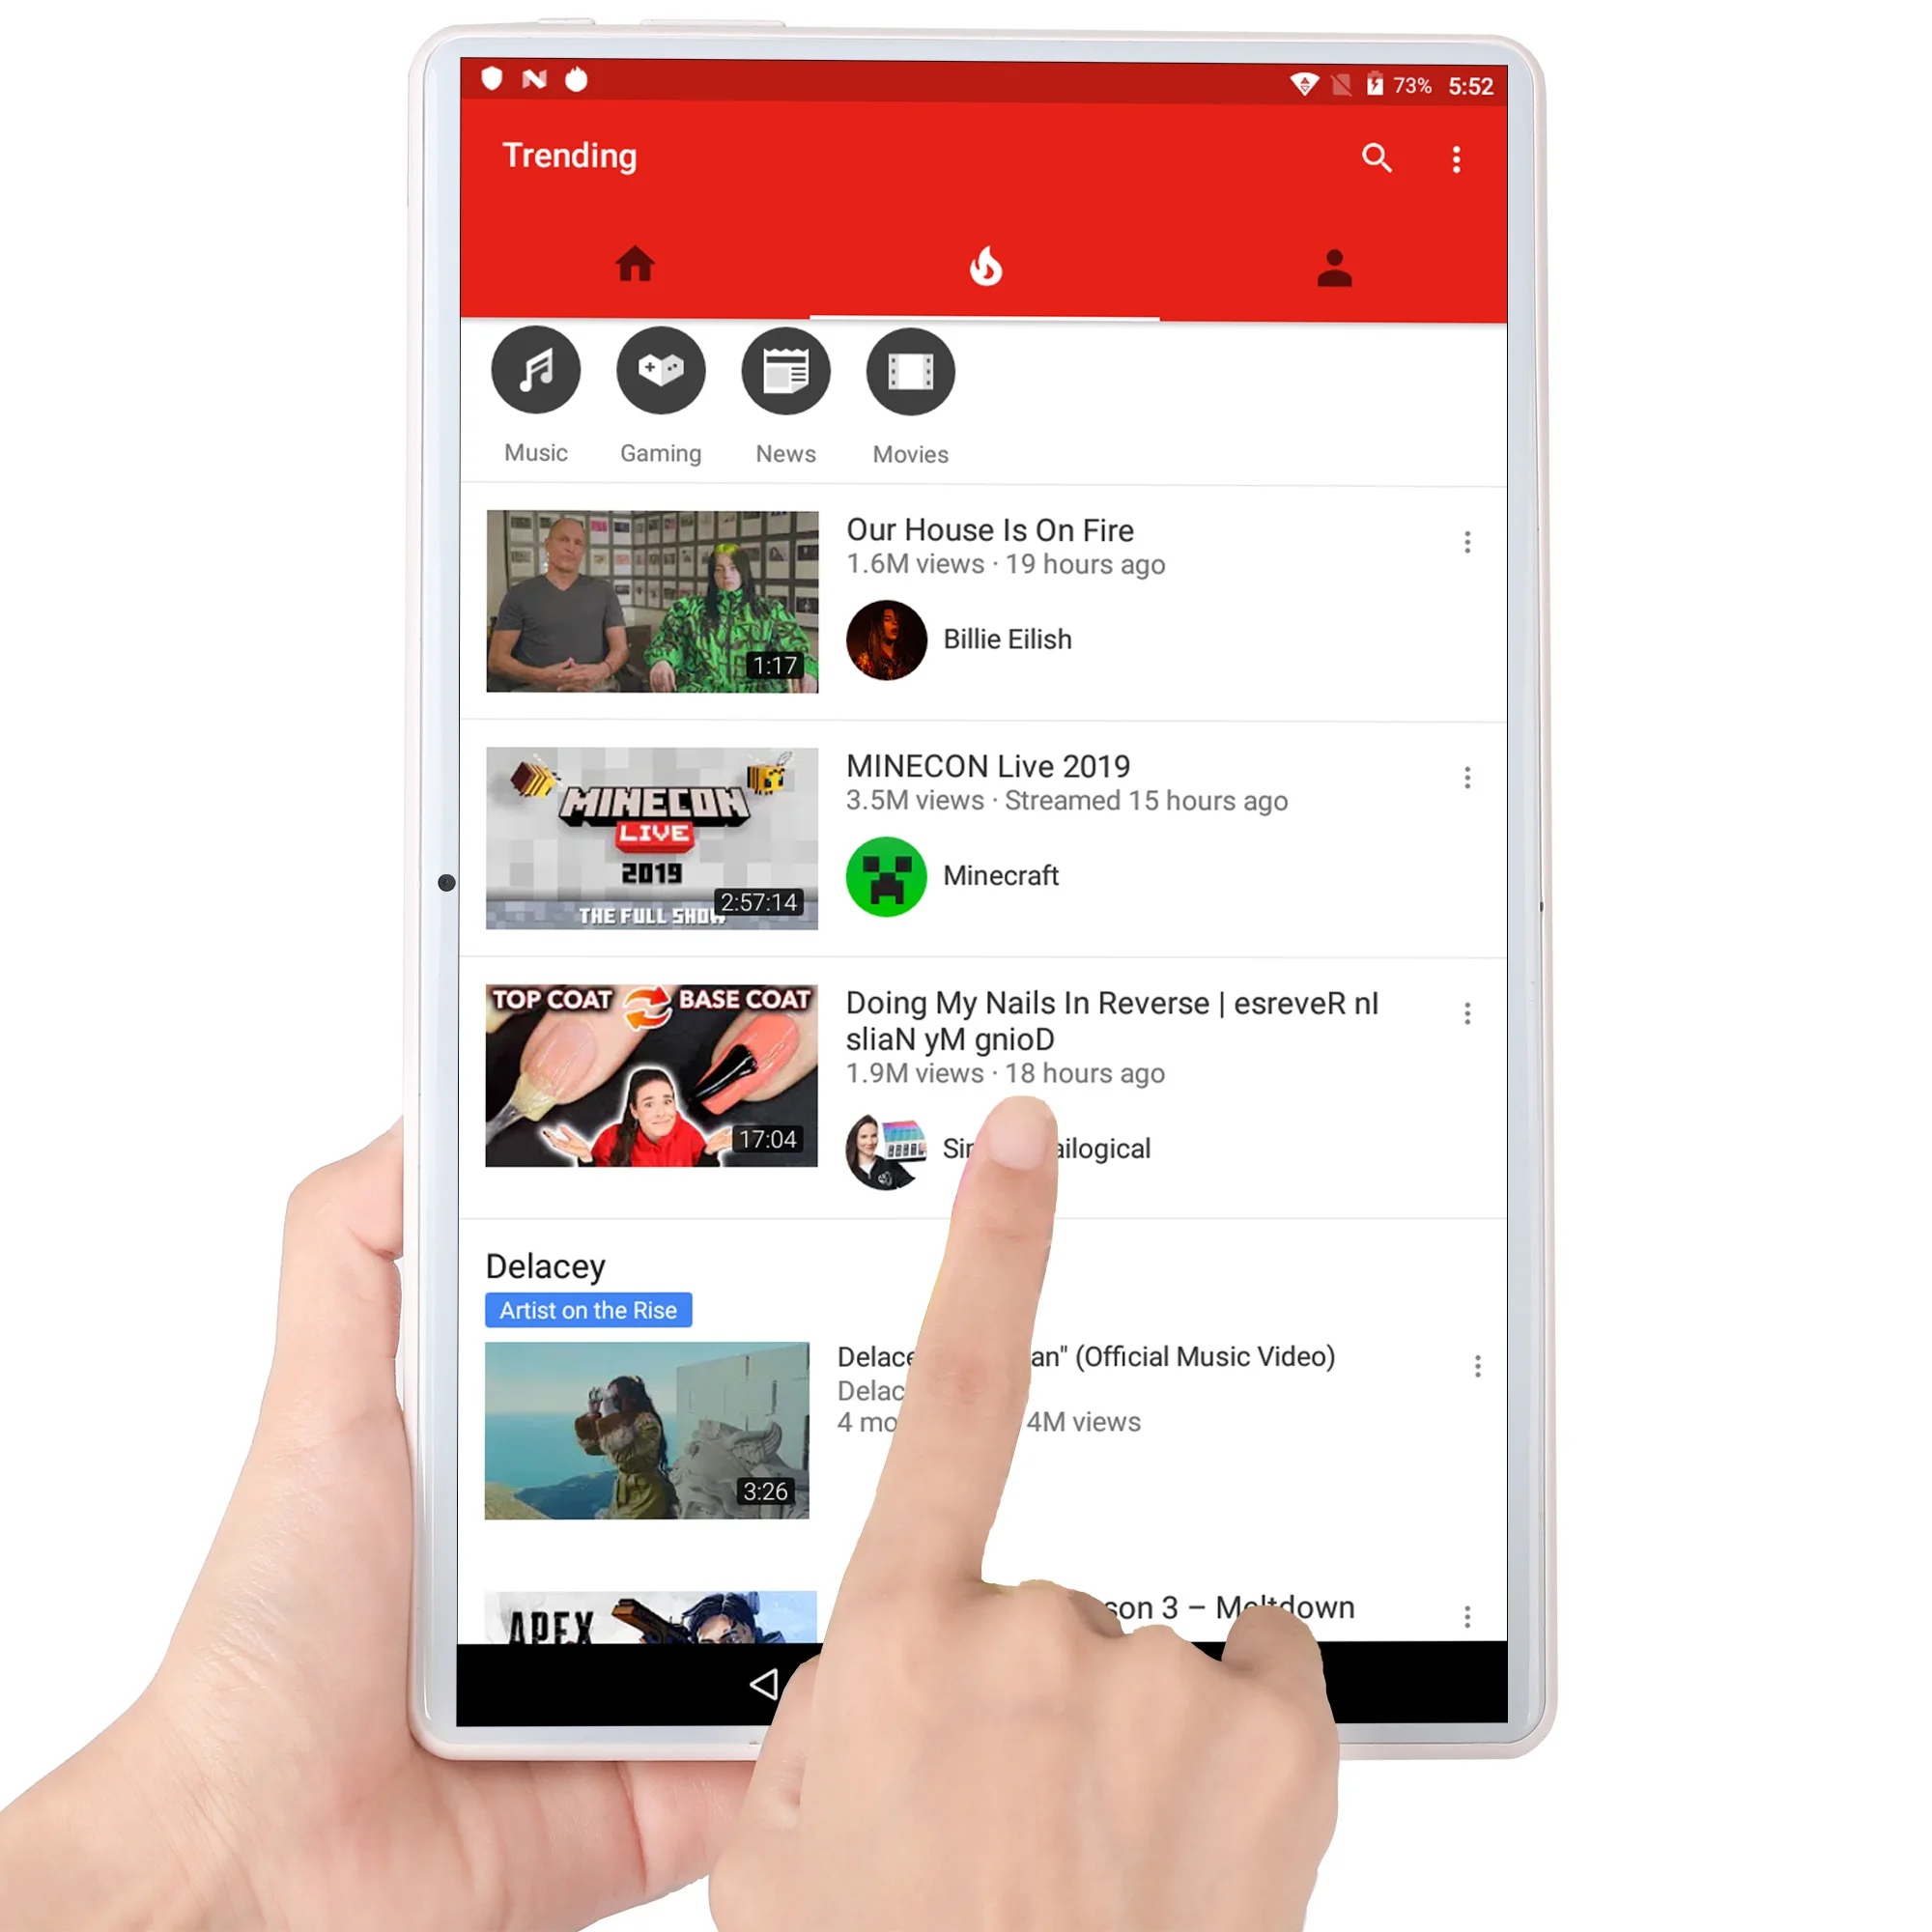This screenshot has width=1932, height=1932.
Task: Open vertical overflow menu top right
Action: pos(1460,157)
